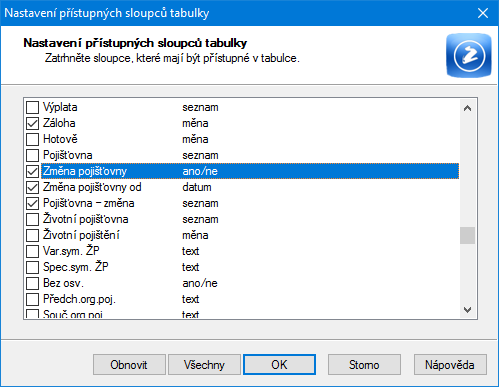Uncheck the Záloha column checkbox
The width and height of the screenshot is (499, 387).
[x=32, y=124]
